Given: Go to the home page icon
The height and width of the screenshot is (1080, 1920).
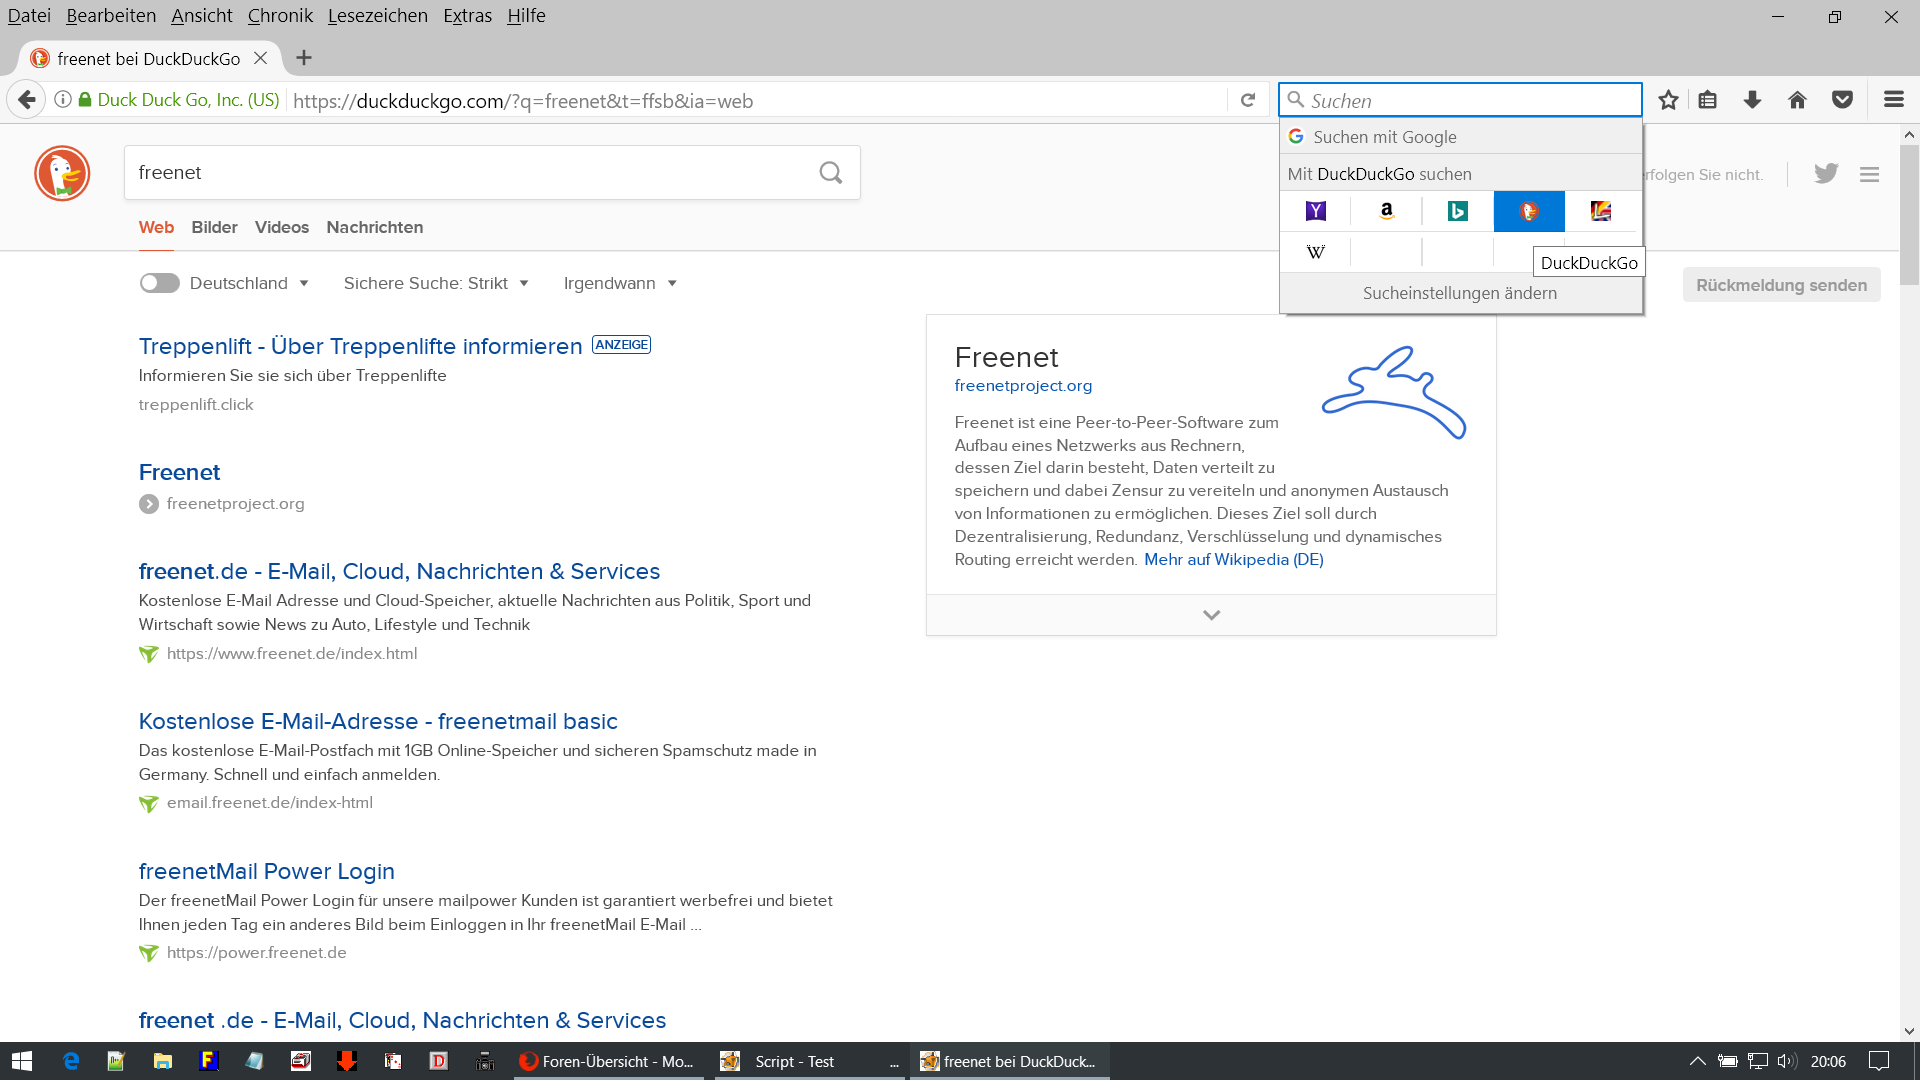Looking at the screenshot, I should 1797,100.
